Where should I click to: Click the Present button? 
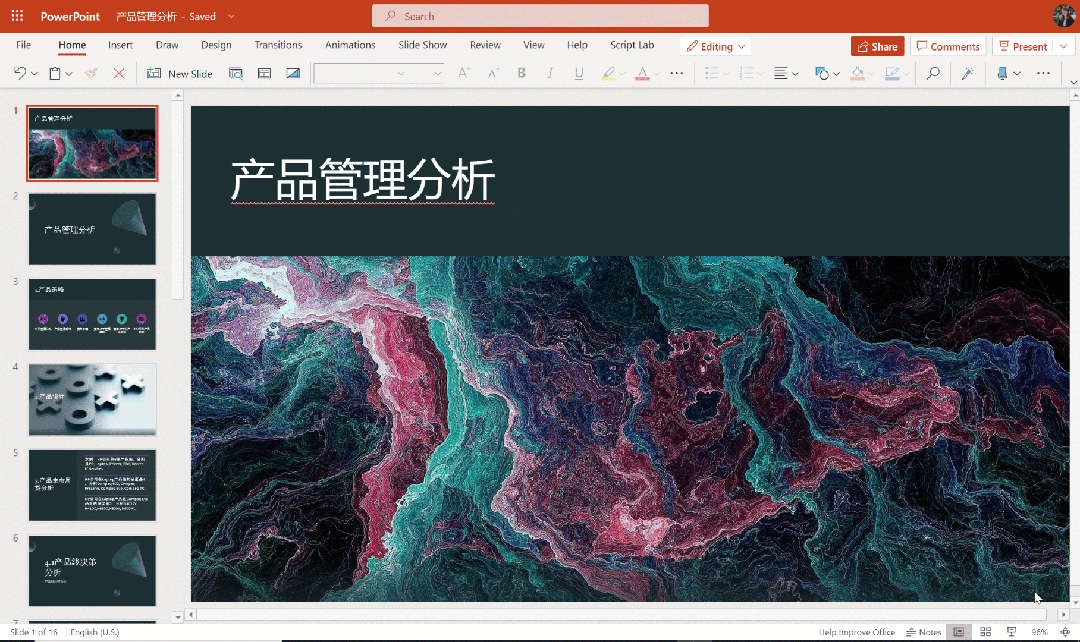click(x=1024, y=46)
